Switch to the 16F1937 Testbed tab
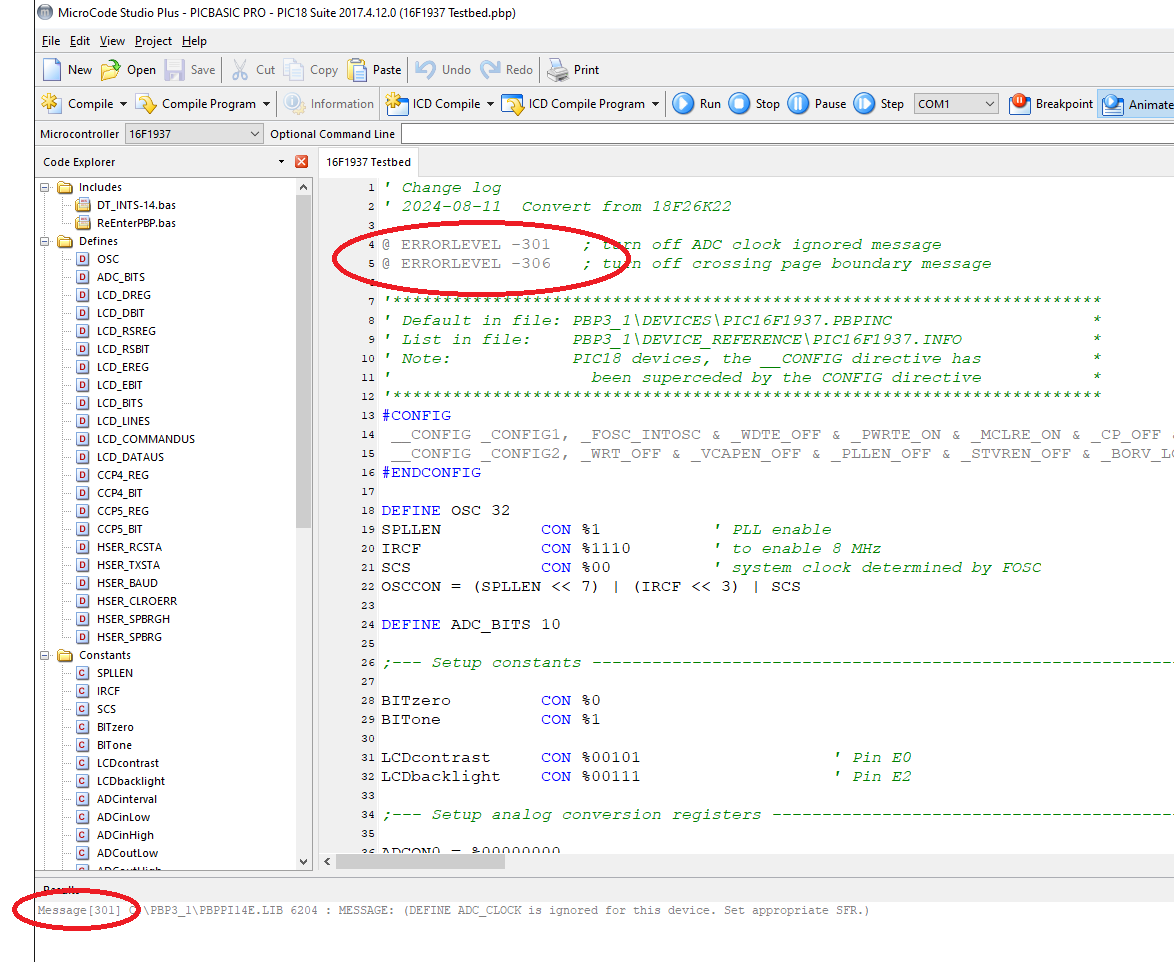 [x=368, y=162]
